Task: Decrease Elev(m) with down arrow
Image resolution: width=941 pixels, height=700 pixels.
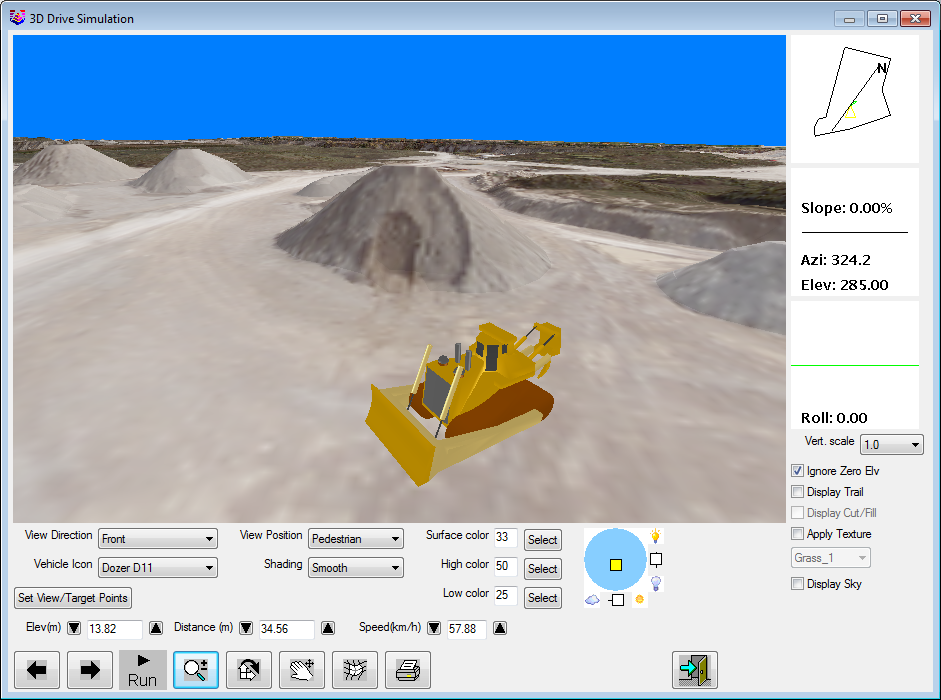Action: pos(74,628)
